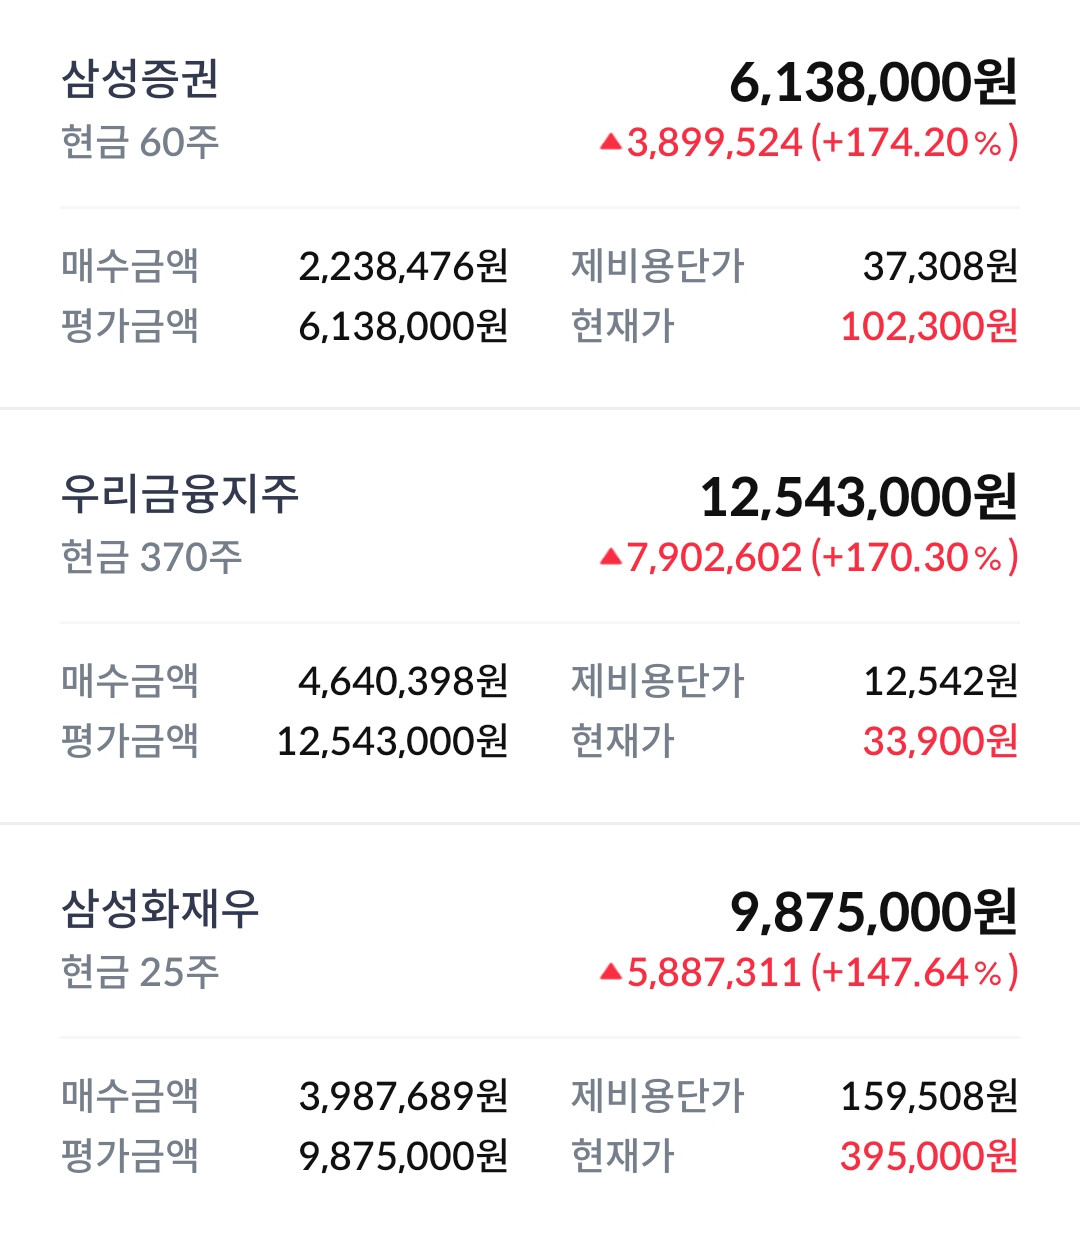The height and width of the screenshot is (1233, 1080).
Task: Click the +174.20% return percentage
Action: 914,142
